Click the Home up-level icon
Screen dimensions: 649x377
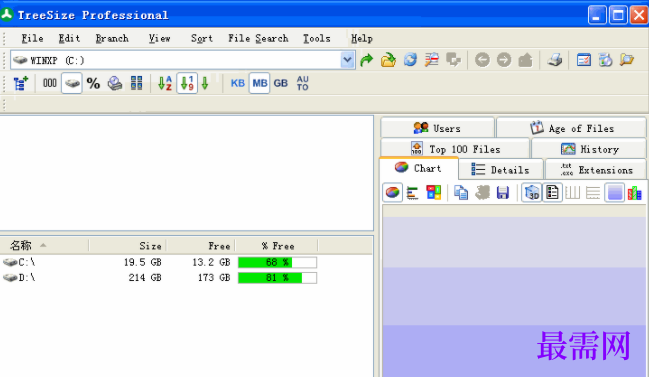pyautogui.click(x=525, y=60)
